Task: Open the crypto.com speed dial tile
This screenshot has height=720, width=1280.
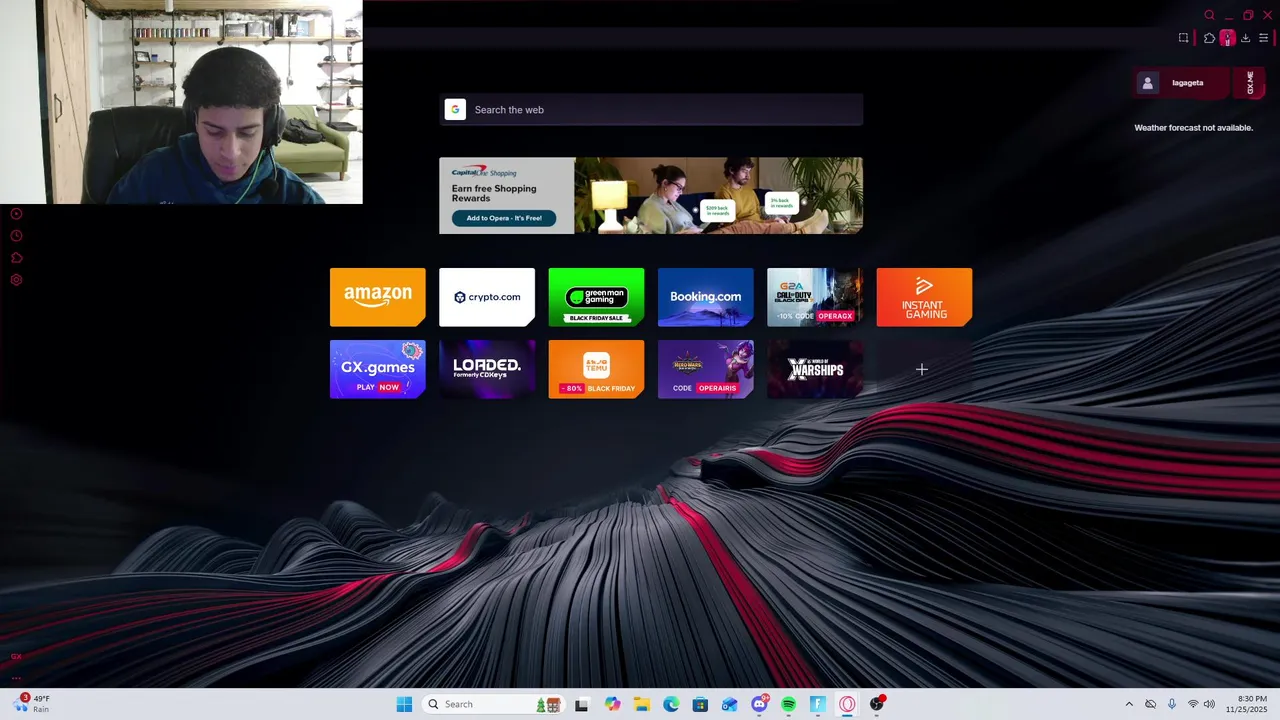Action: 487,297
